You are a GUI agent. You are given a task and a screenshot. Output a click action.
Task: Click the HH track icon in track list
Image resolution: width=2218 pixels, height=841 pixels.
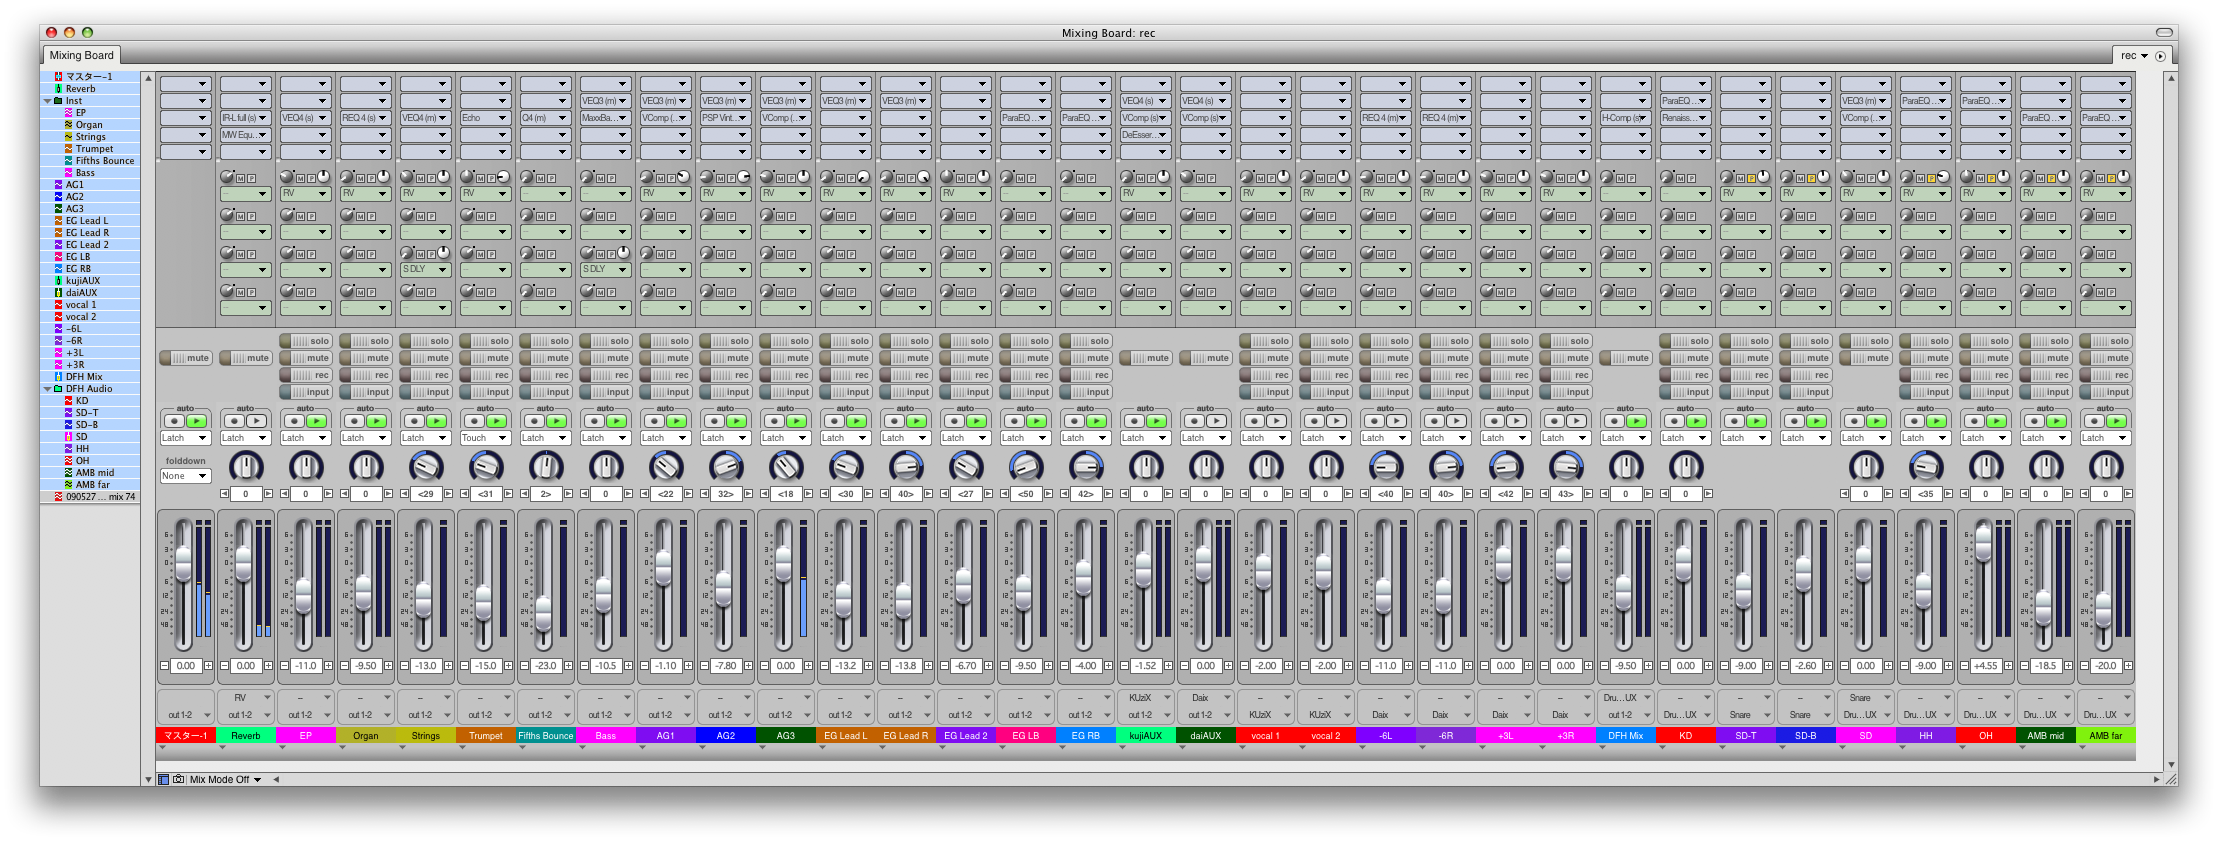click(69, 449)
